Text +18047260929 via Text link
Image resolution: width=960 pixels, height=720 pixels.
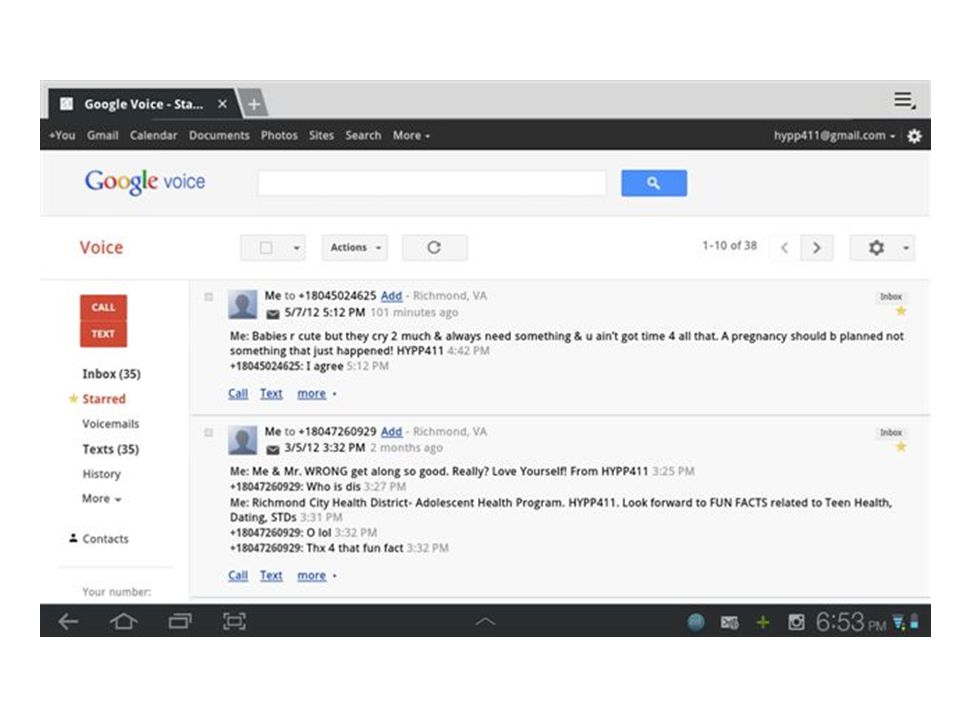(271, 576)
